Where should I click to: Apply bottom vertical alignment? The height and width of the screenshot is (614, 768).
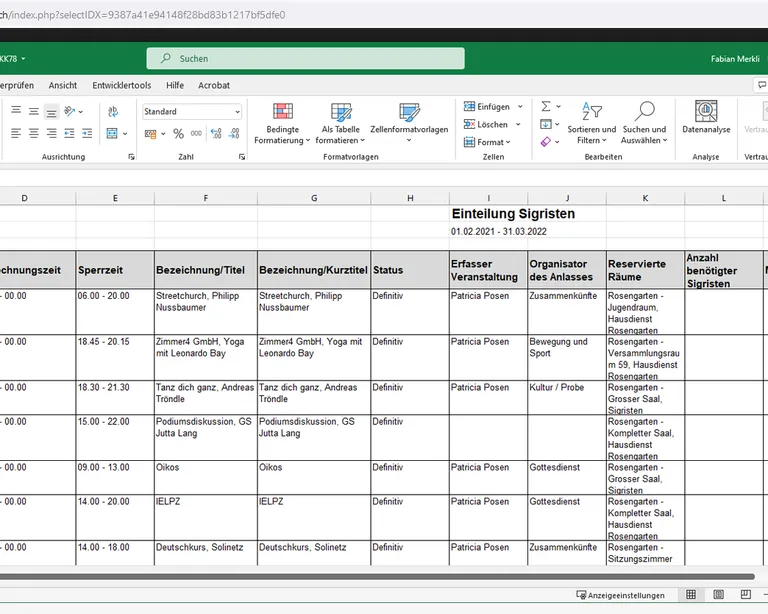(51, 112)
